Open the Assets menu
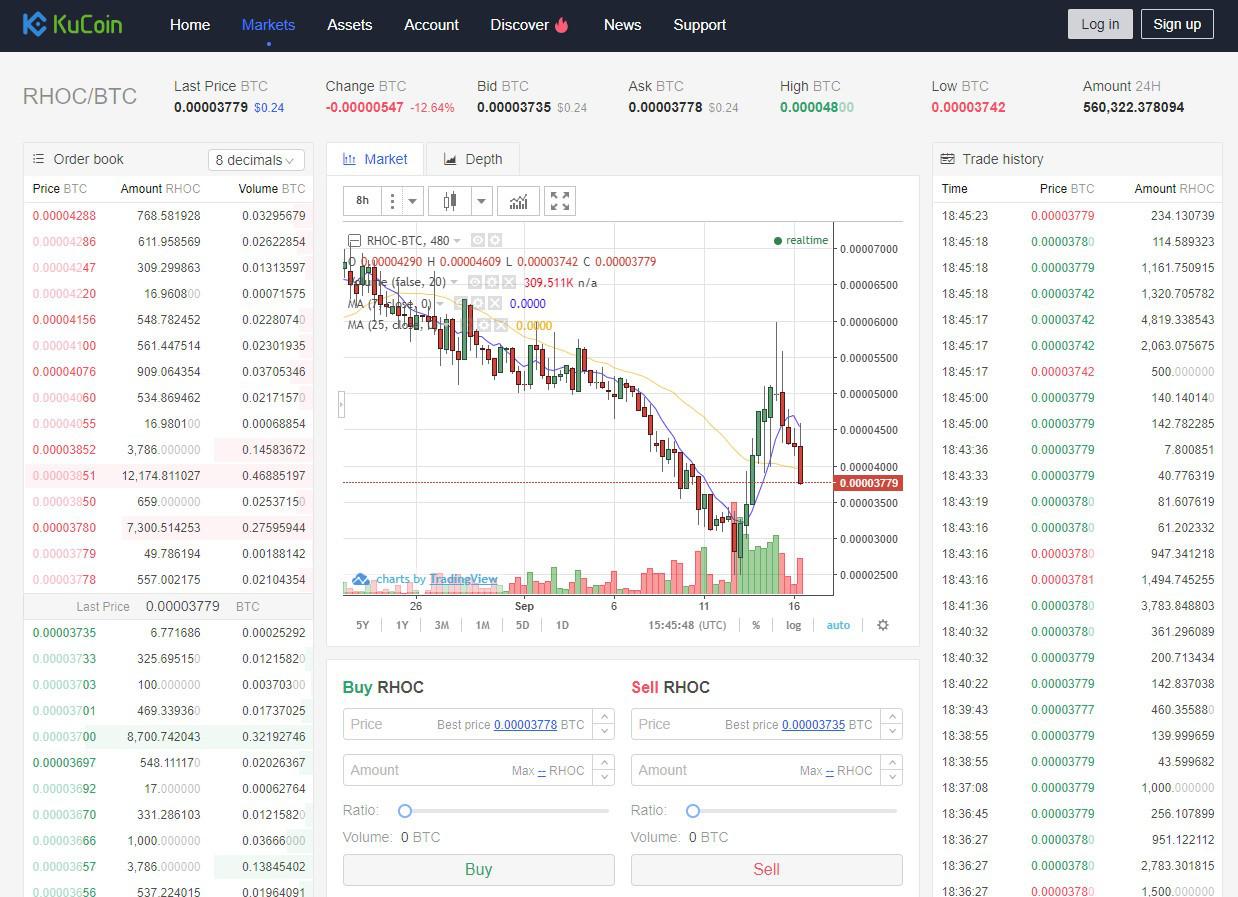1238x897 pixels. [x=349, y=25]
